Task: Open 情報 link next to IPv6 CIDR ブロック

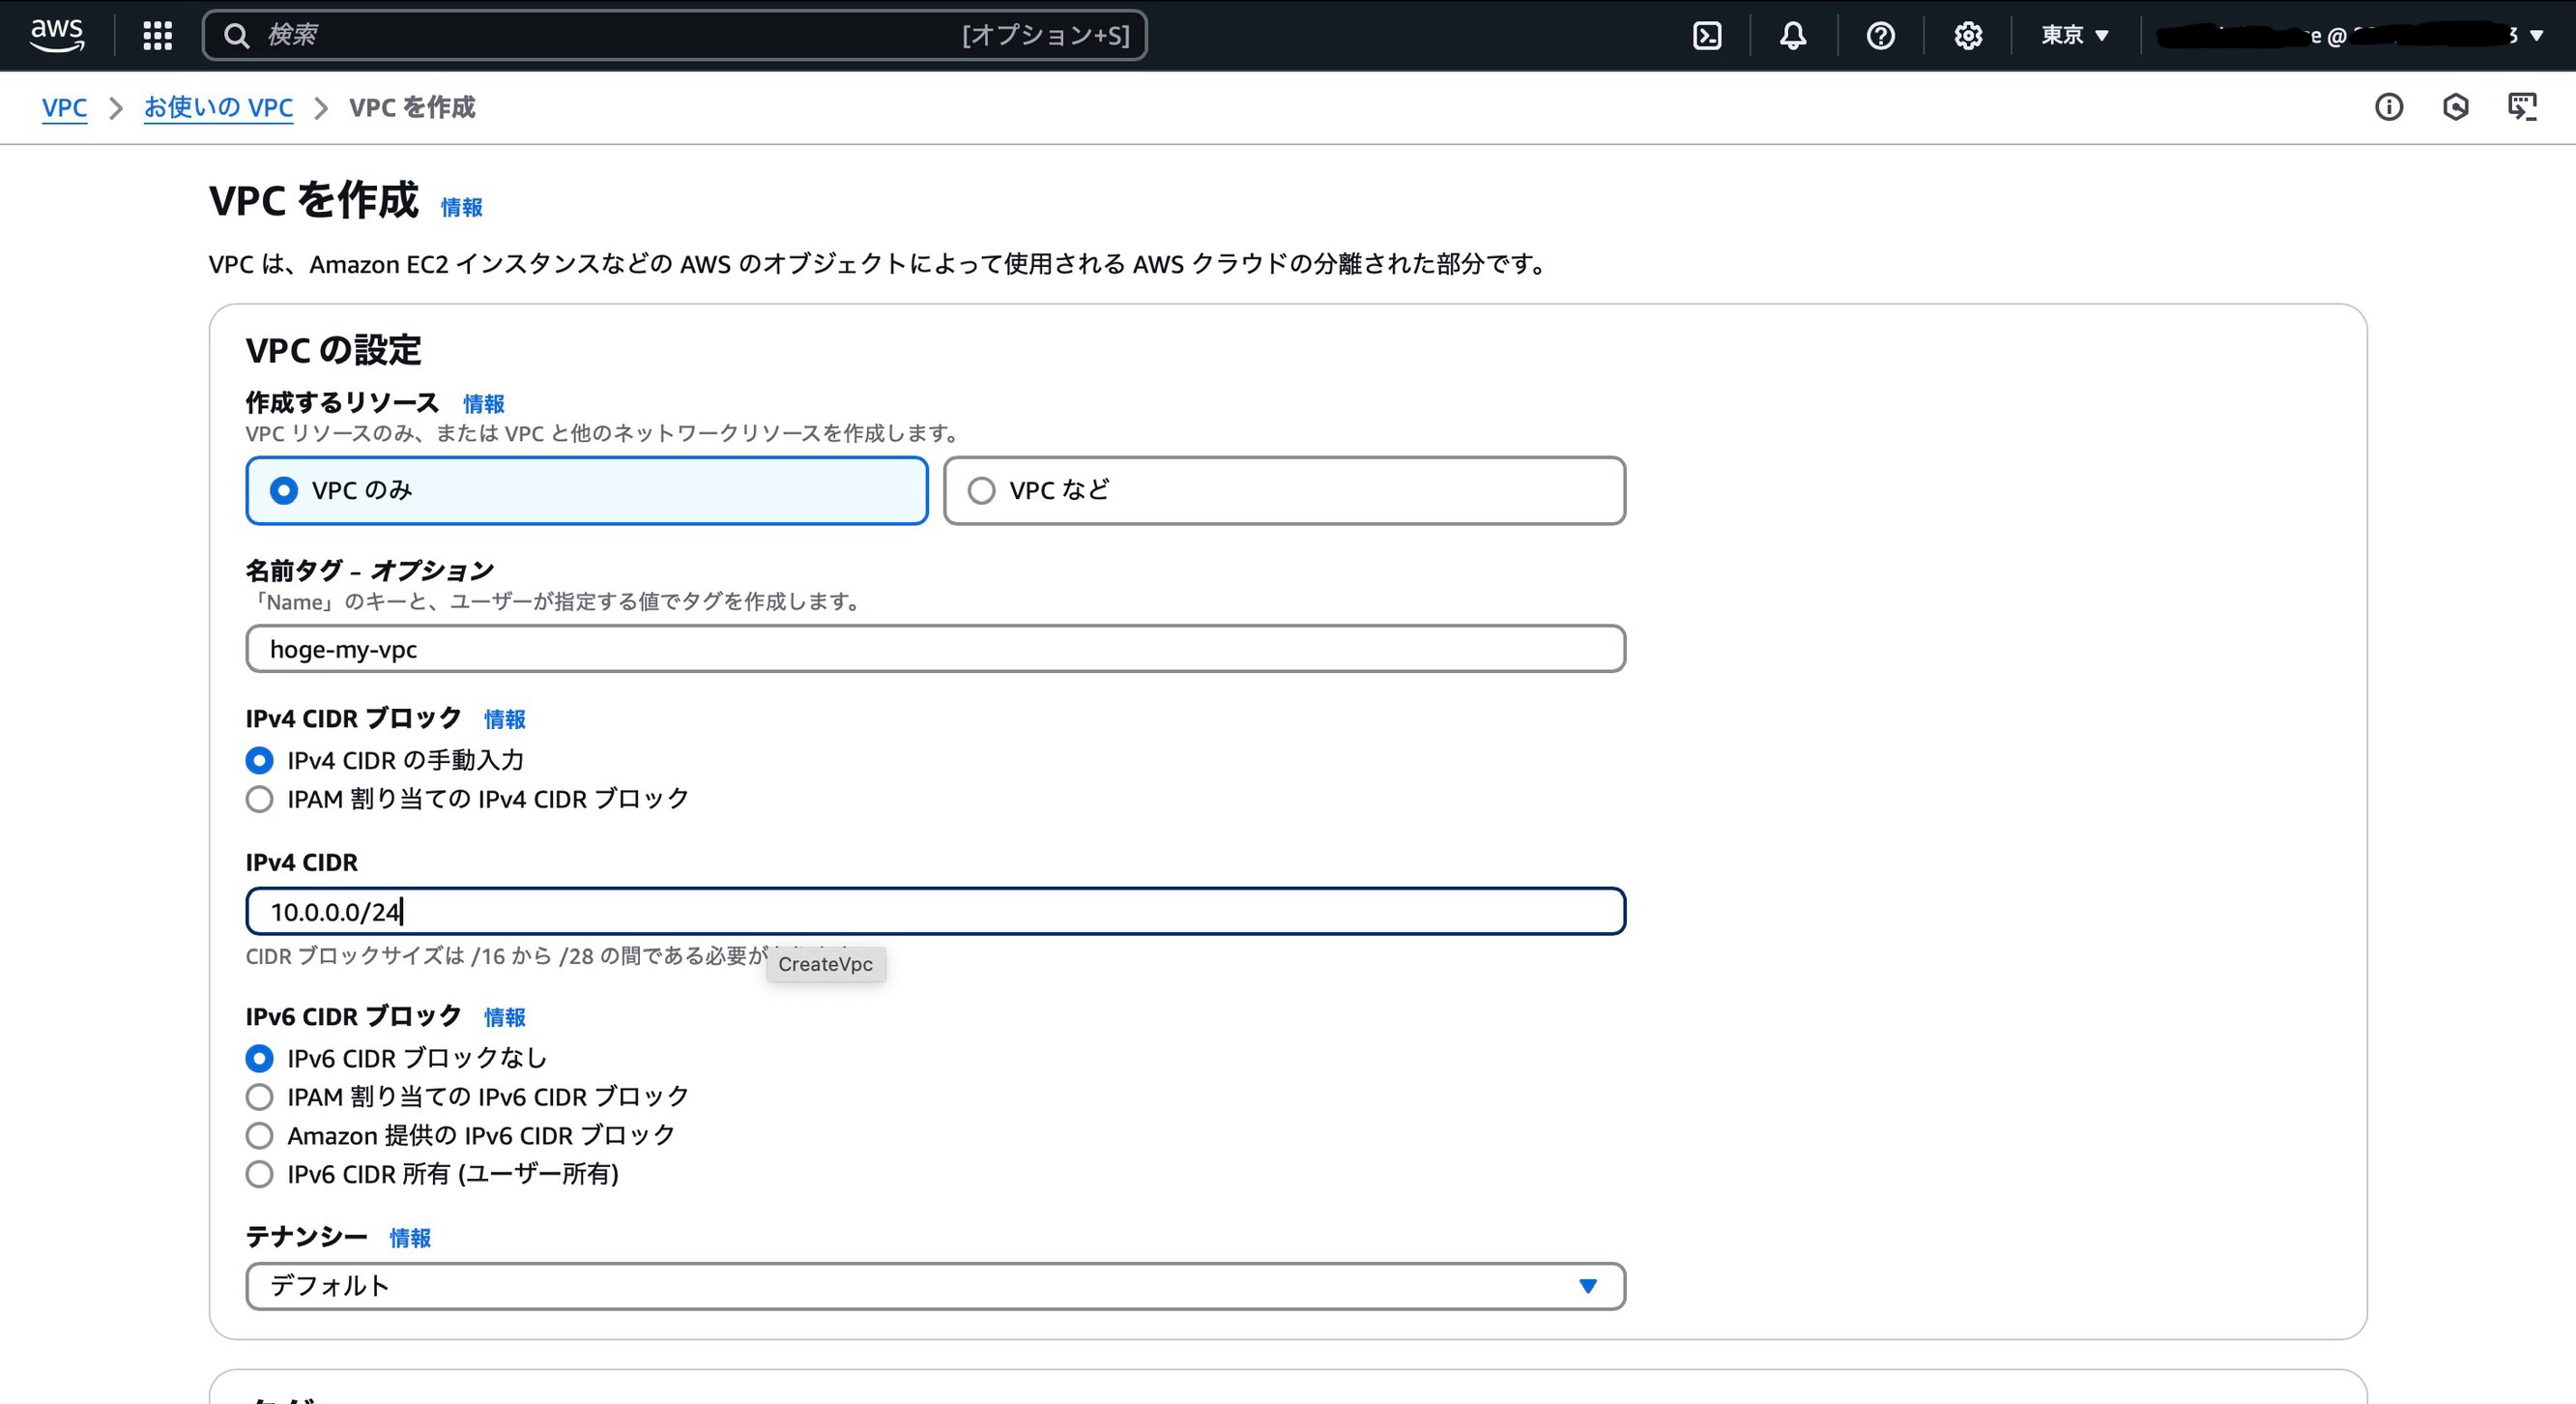Action: tap(504, 1017)
